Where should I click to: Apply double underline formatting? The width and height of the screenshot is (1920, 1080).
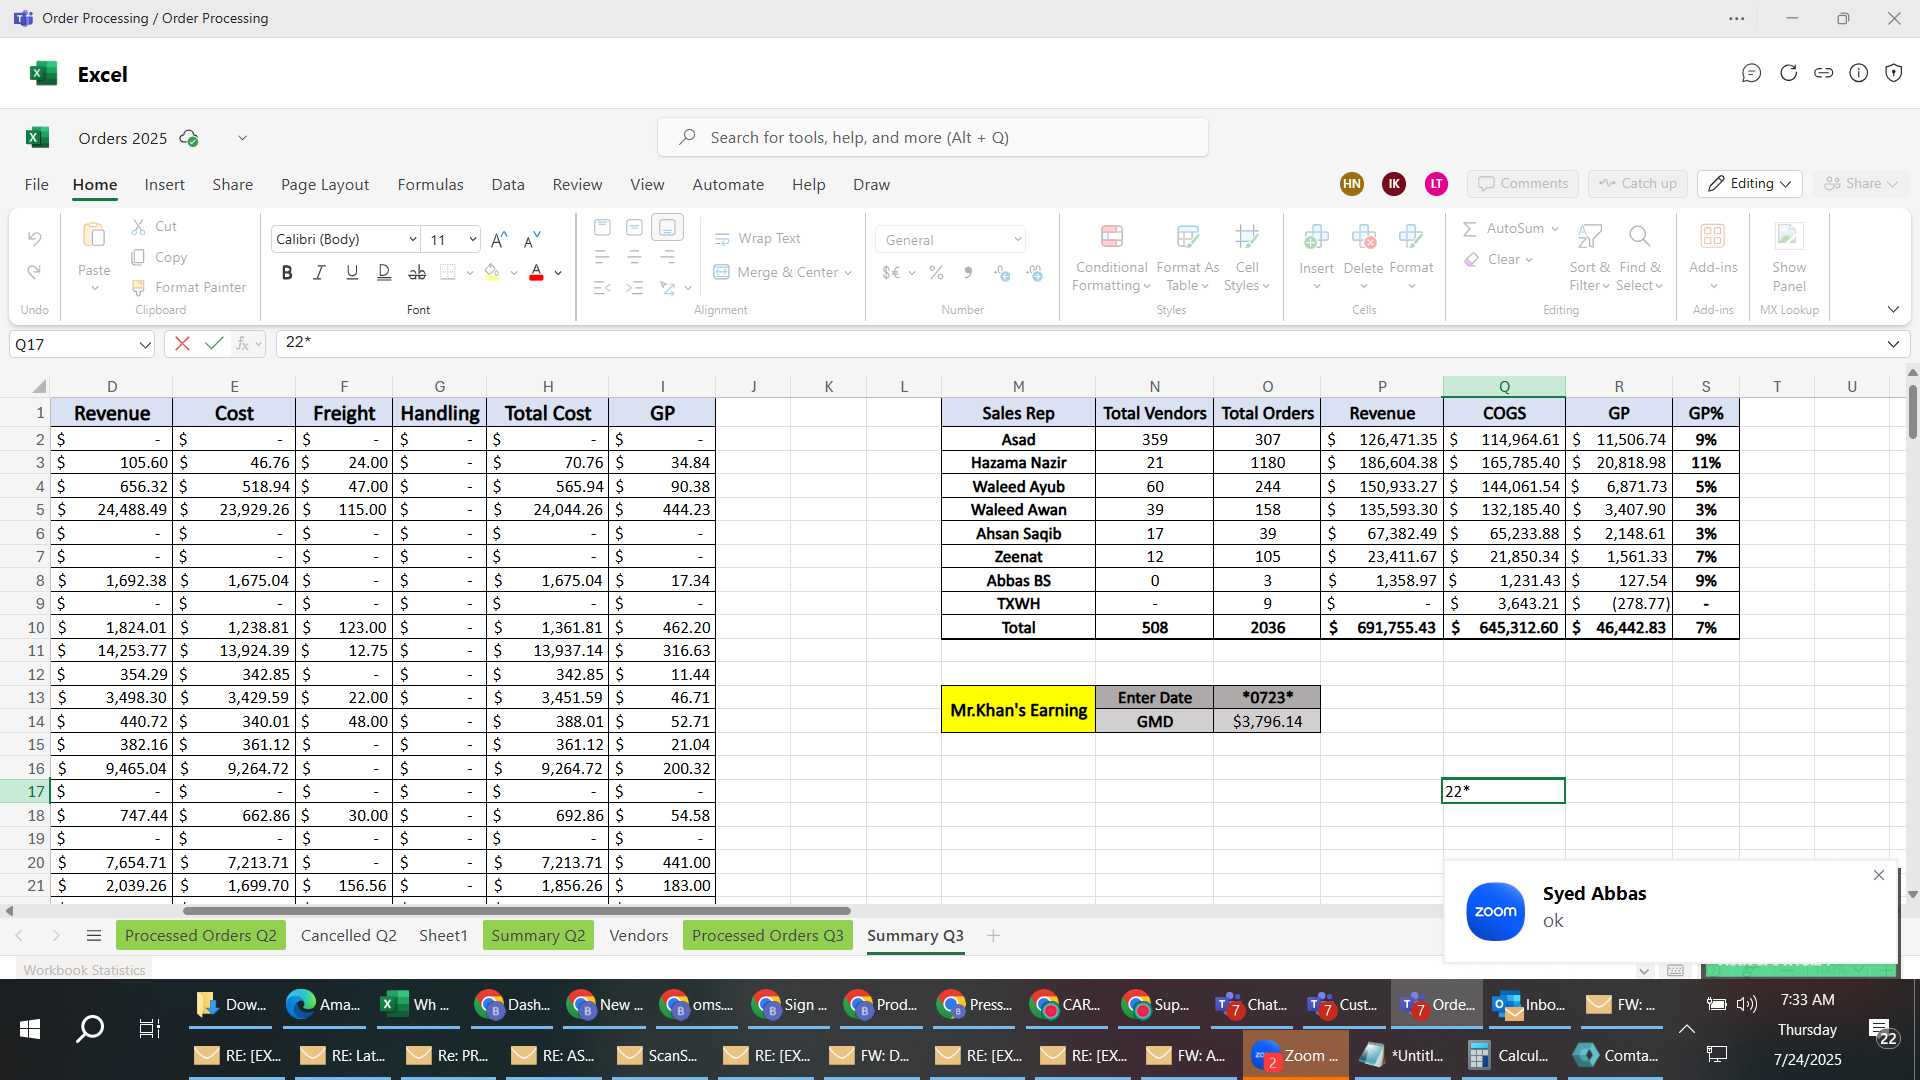click(x=384, y=272)
